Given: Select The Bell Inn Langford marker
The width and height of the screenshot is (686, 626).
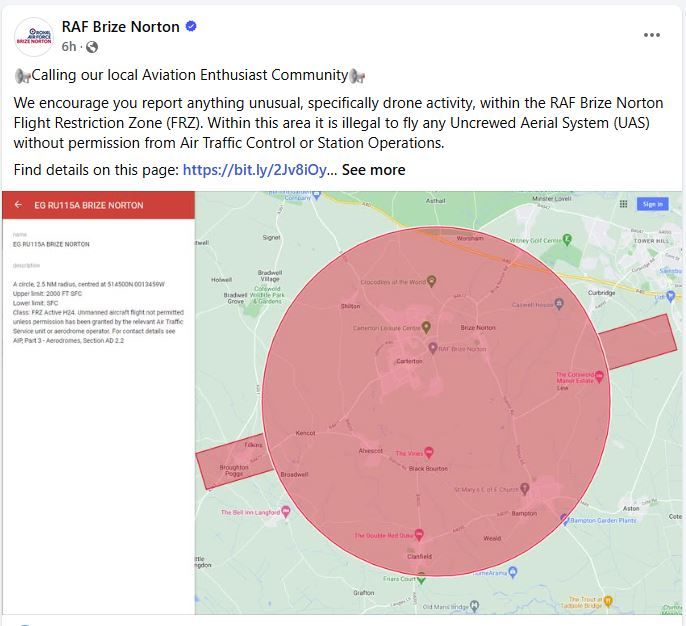Looking at the screenshot, I should click(285, 512).
